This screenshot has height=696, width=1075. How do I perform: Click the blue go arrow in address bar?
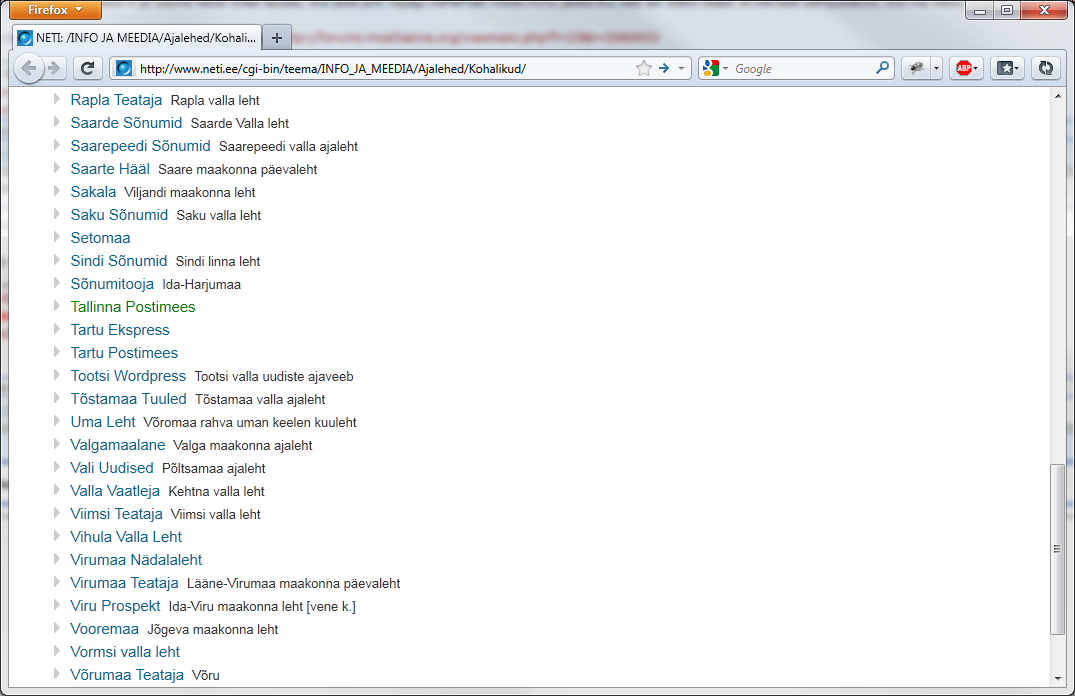point(664,68)
